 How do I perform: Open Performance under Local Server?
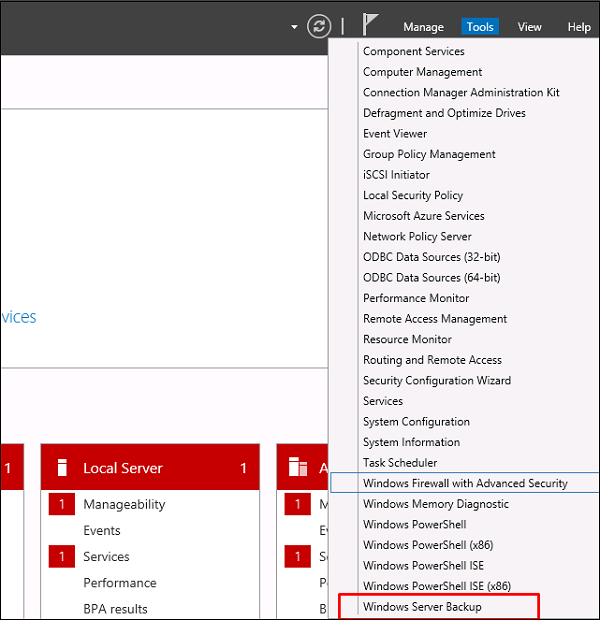pyautogui.click(x=120, y=582)
